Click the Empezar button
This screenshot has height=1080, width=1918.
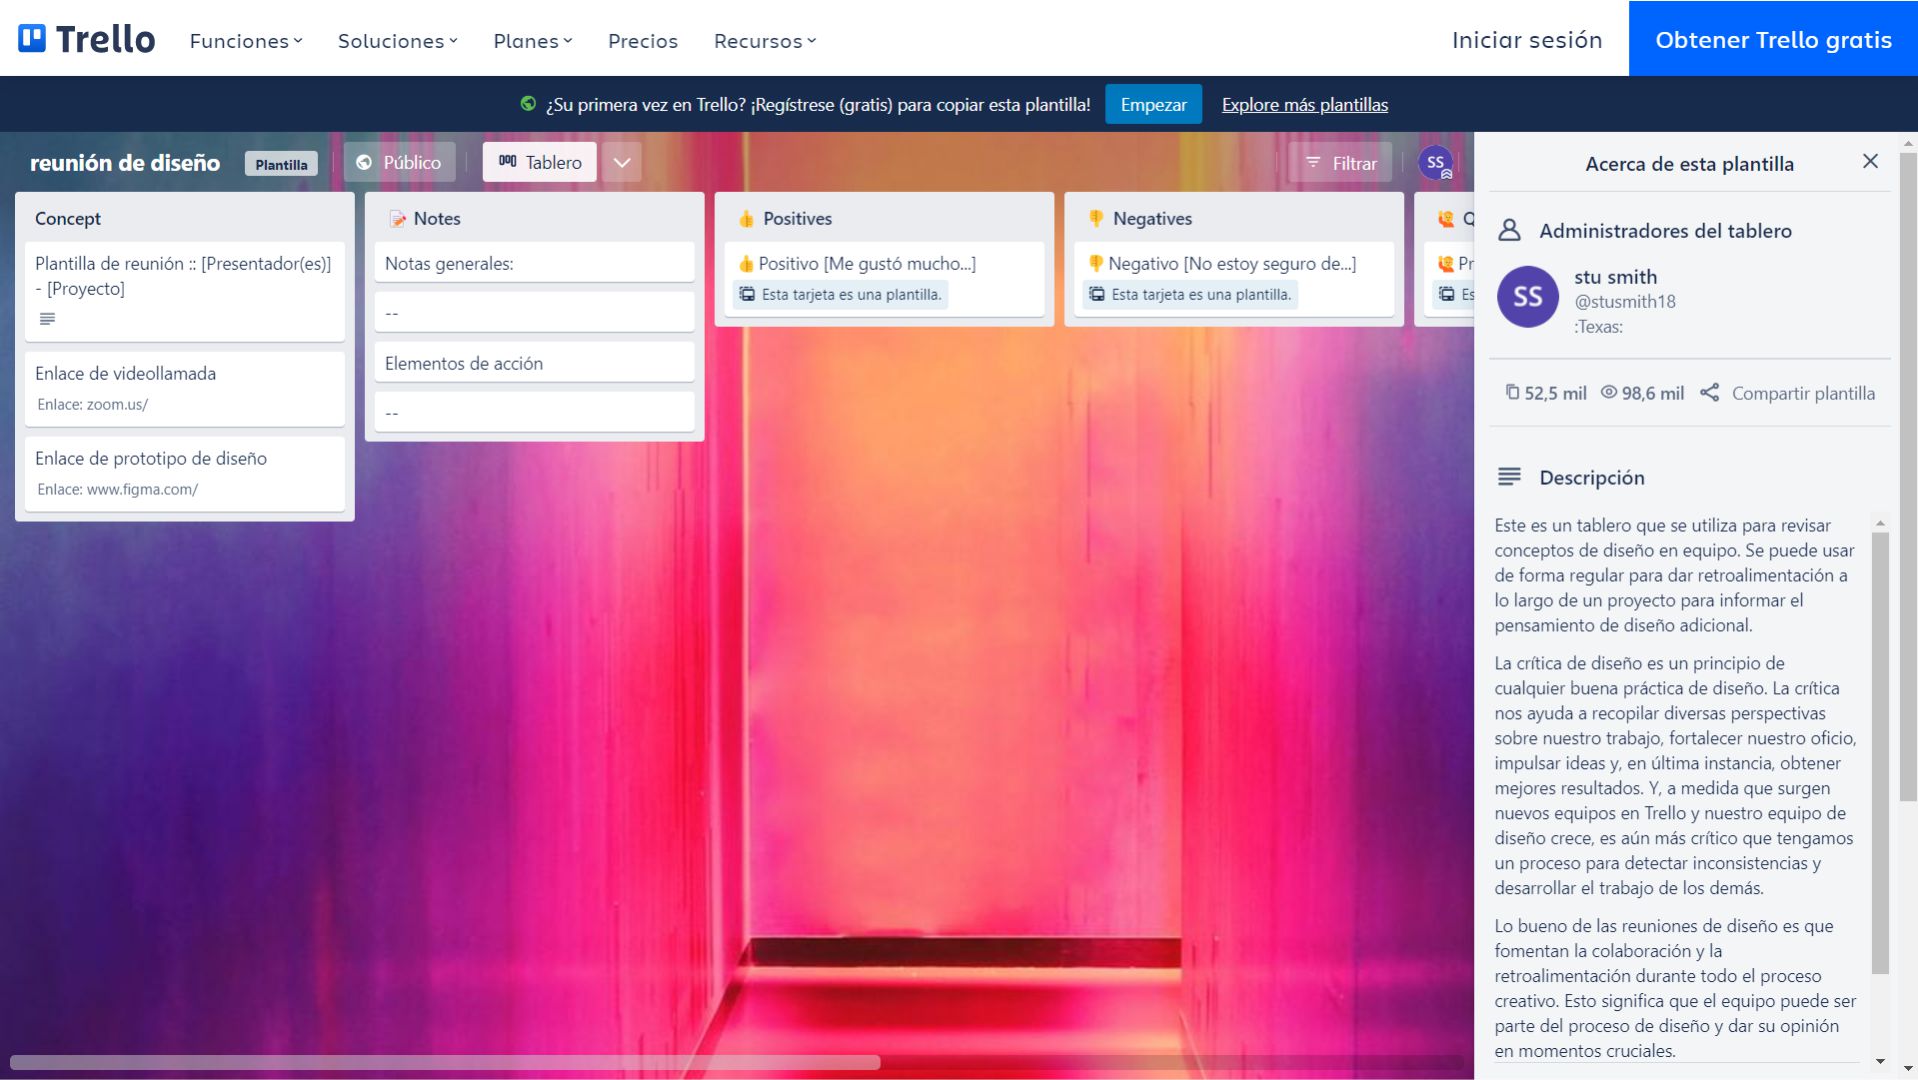click(1153, 105)
